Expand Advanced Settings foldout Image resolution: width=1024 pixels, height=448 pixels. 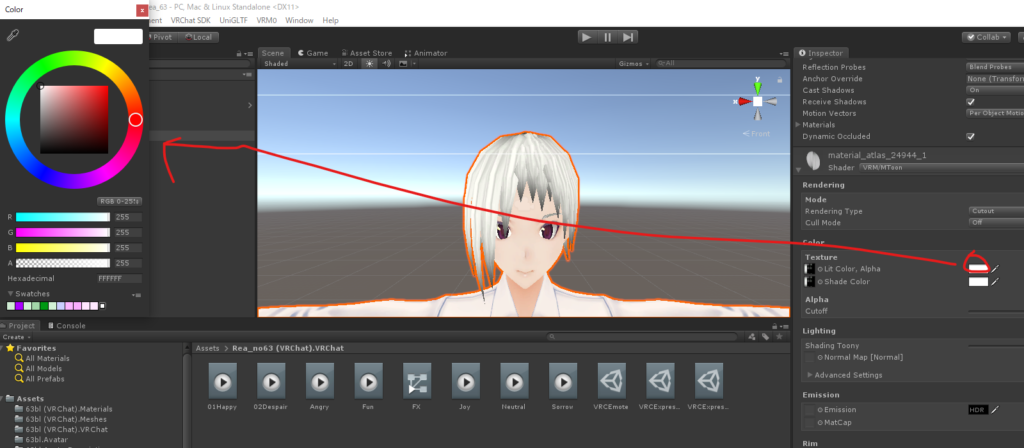810,375
